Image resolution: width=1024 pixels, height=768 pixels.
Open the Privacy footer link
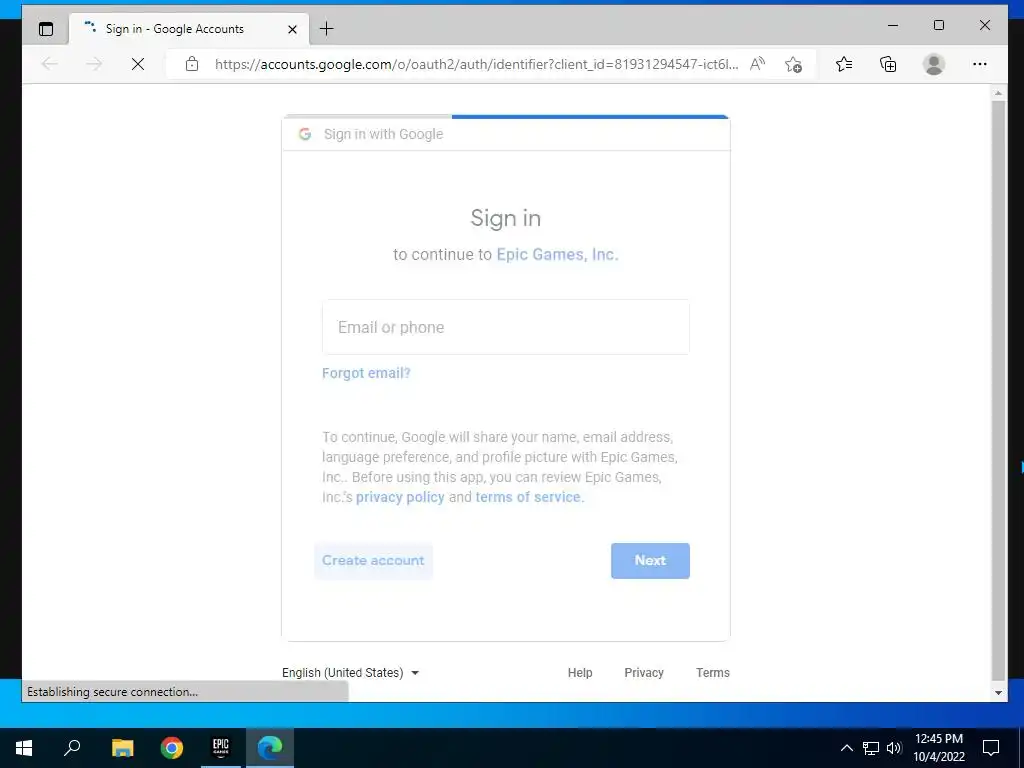coord(644,673)
